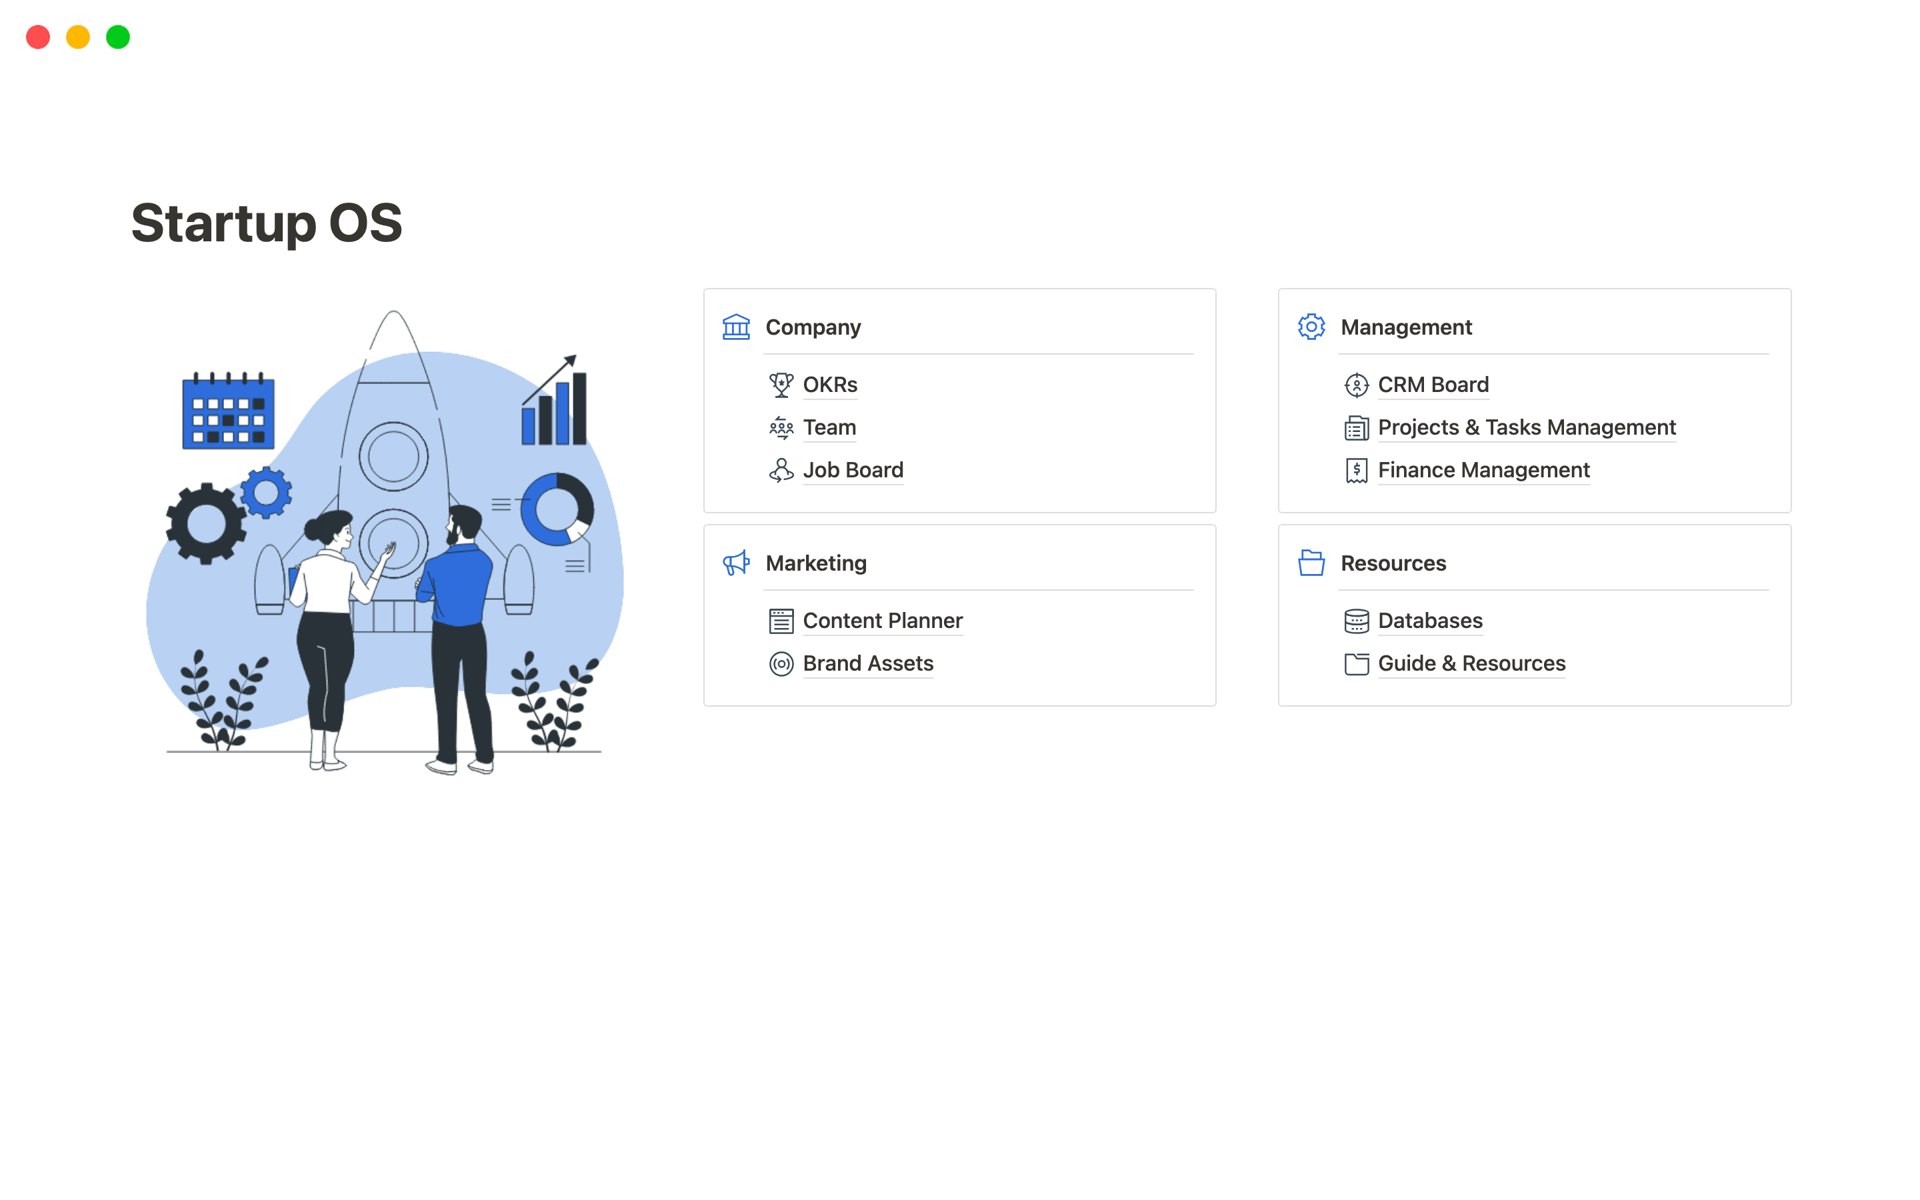Go to the Job Board page

click(853, 470)
